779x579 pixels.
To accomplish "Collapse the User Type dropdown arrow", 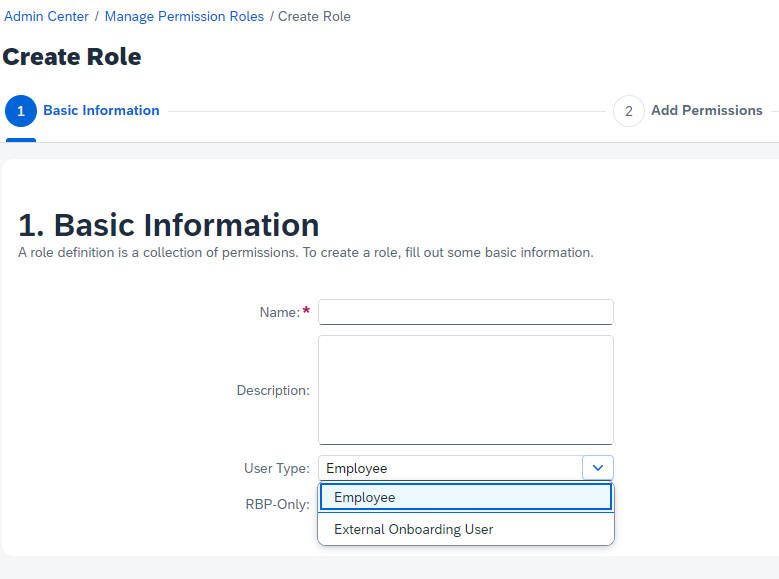I will (598, 468).
